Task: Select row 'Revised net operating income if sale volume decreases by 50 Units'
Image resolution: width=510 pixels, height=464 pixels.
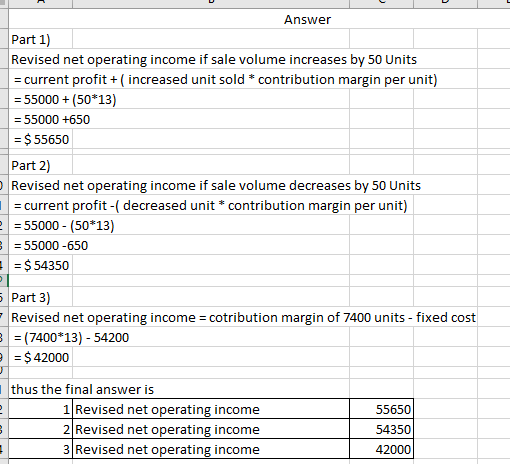Action: (x=216, y=185)
